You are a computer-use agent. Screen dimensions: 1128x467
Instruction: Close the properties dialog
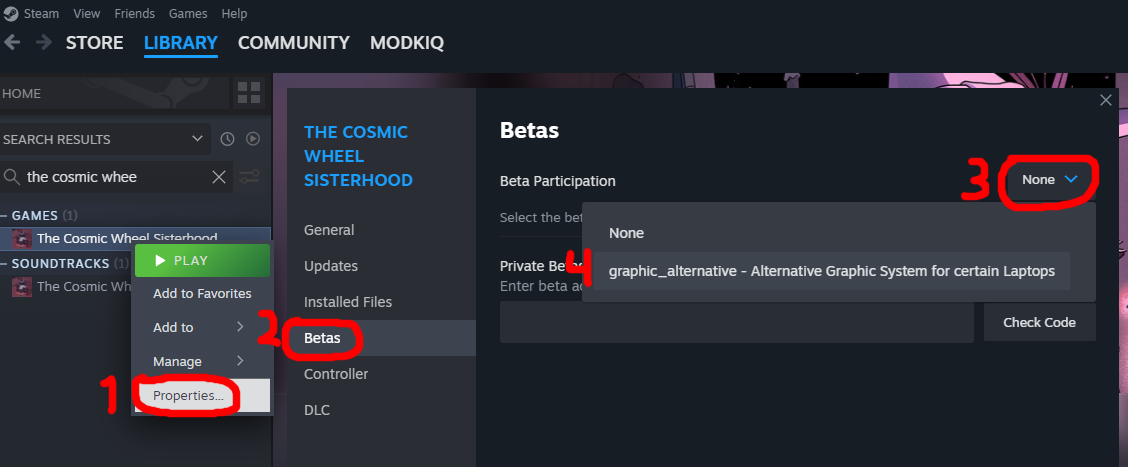coord(1105,101)
